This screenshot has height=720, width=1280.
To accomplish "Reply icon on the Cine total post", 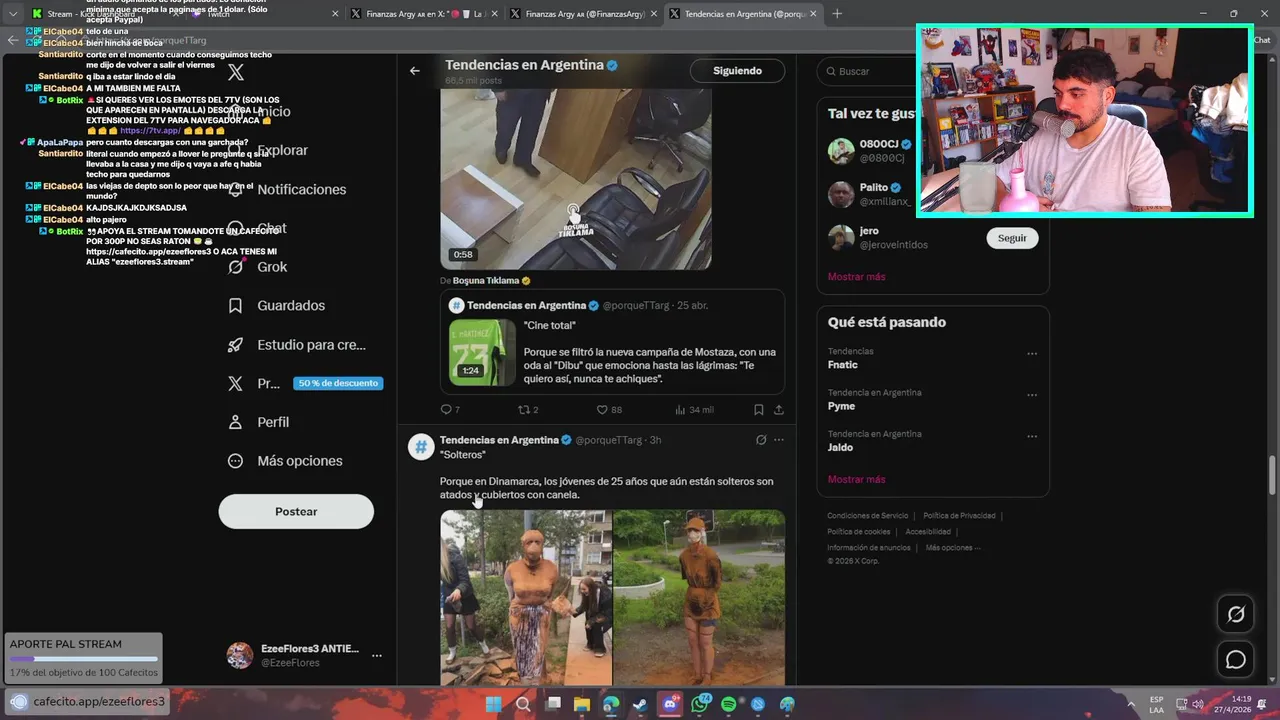I will (446, 410).
